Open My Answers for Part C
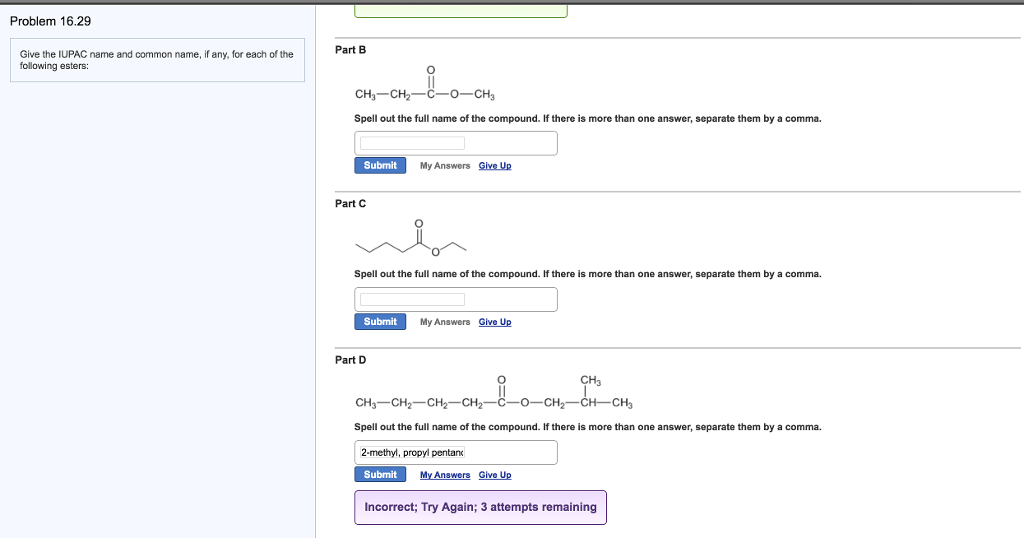 click(x=445, y=322)
